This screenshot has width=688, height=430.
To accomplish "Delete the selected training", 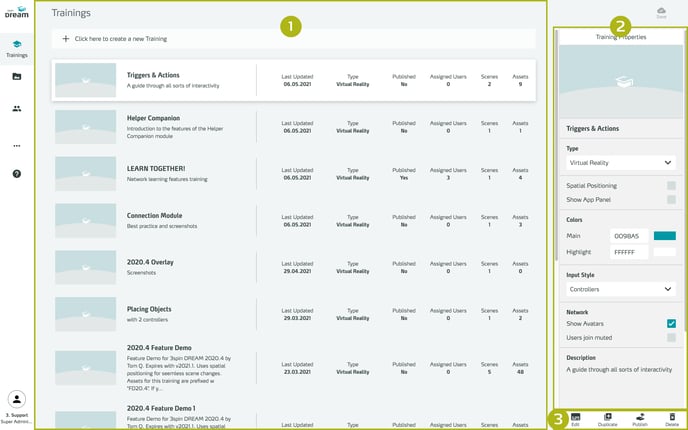I will coord(672,419).
